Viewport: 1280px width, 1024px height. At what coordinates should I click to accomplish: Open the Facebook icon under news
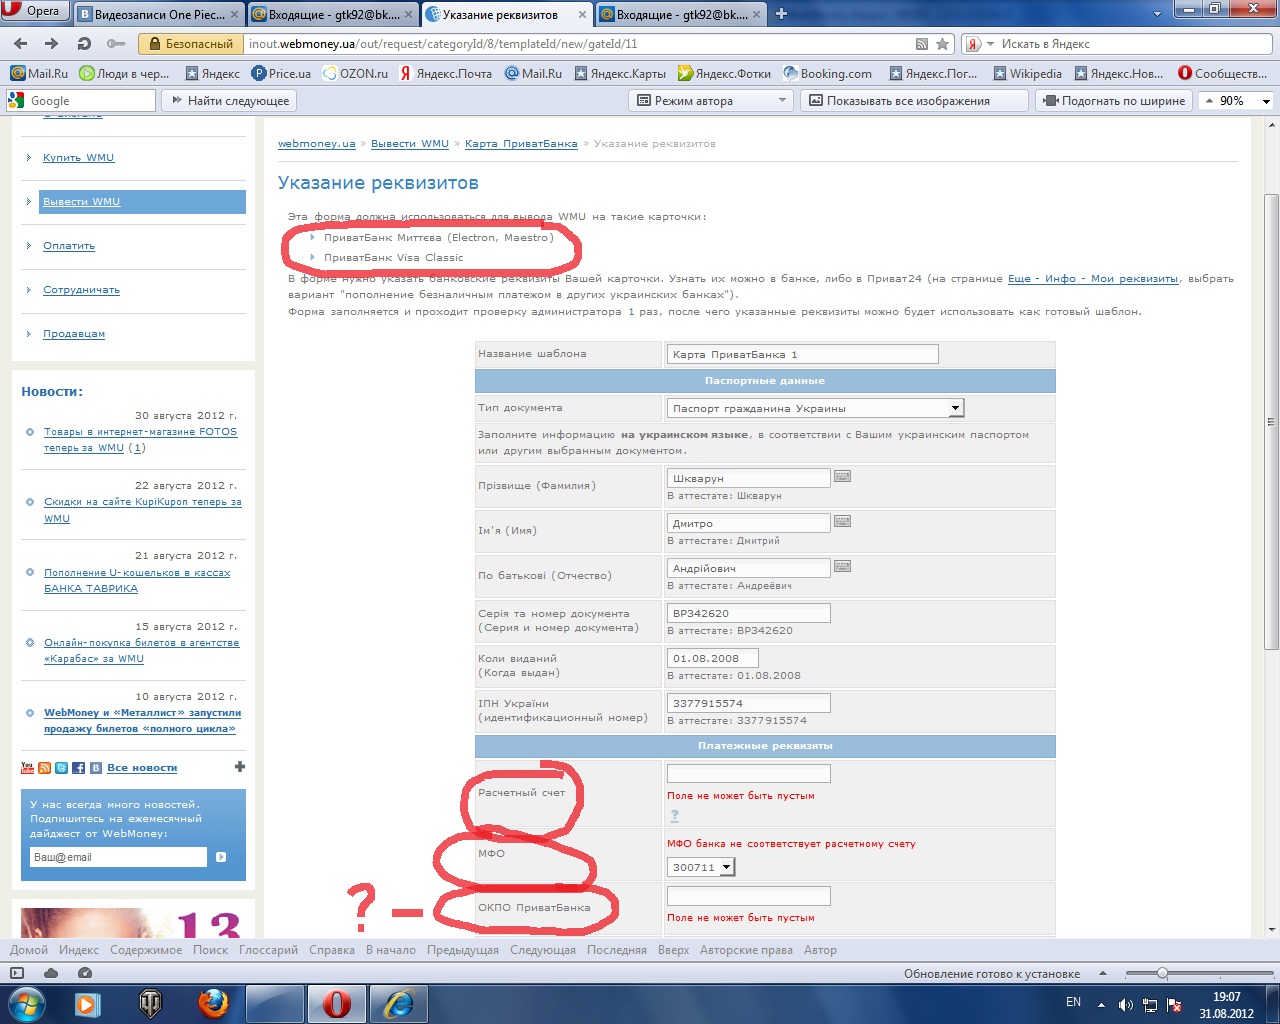(x=78, y=768)
